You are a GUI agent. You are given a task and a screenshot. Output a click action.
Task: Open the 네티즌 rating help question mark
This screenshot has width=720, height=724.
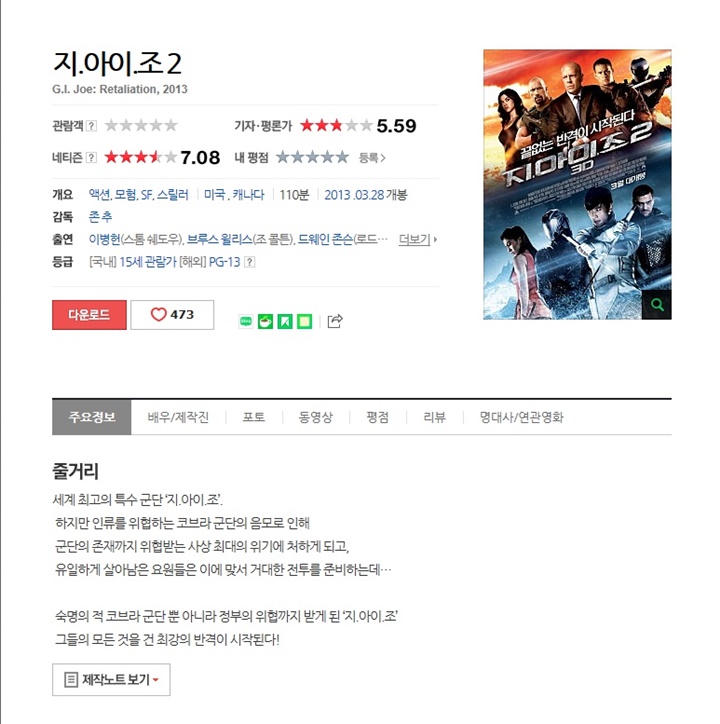point(91,157)
